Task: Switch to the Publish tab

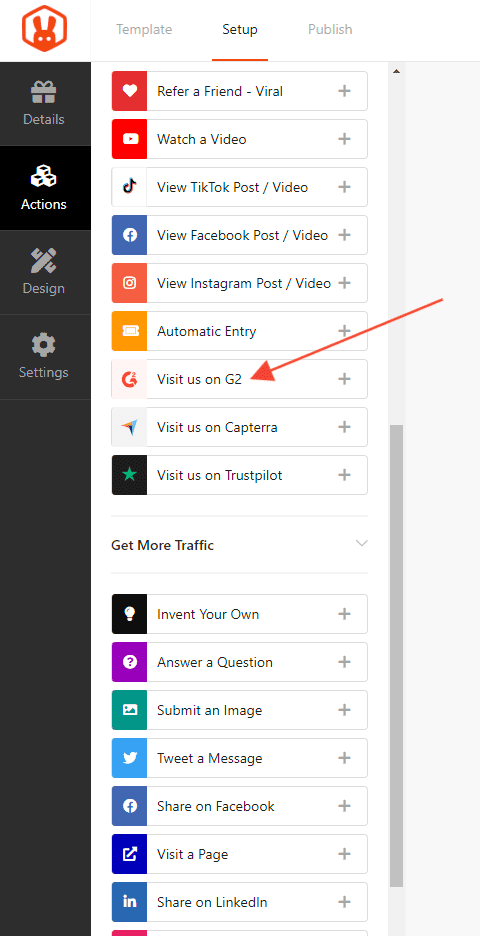Action: (330, 29)
